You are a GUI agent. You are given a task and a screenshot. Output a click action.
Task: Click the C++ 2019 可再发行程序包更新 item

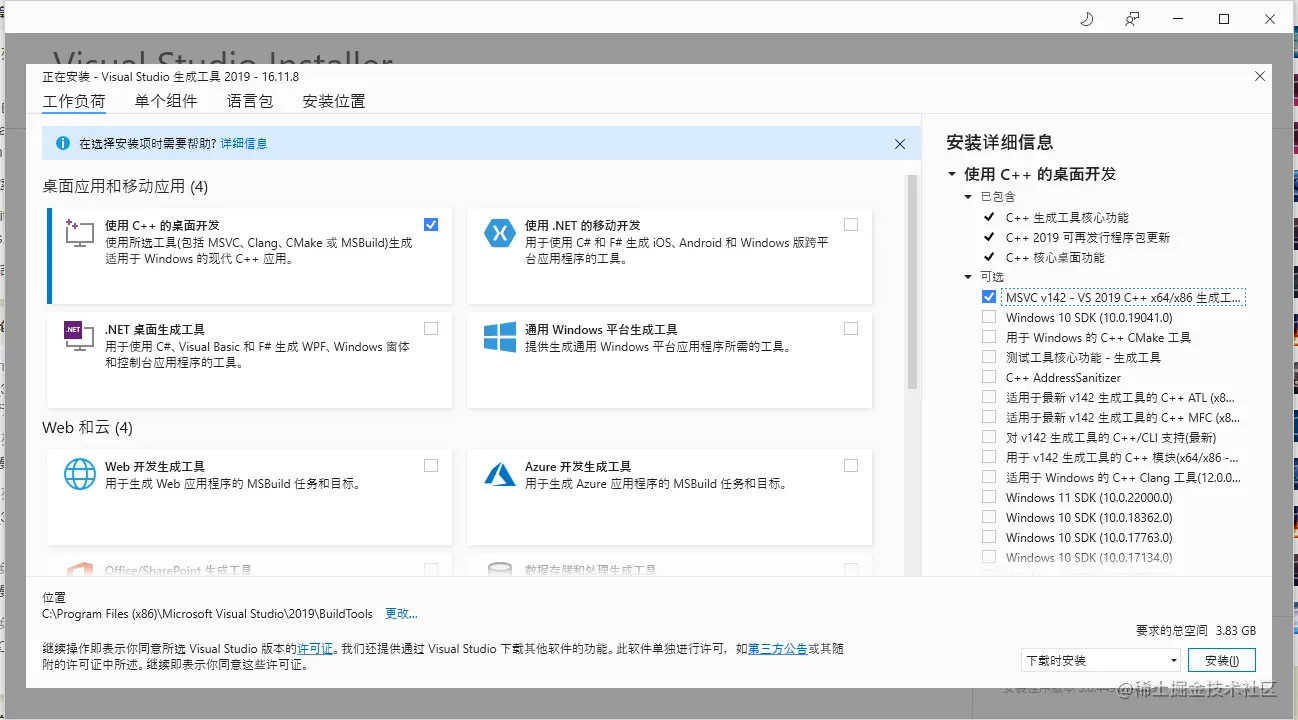(1088, 237)
